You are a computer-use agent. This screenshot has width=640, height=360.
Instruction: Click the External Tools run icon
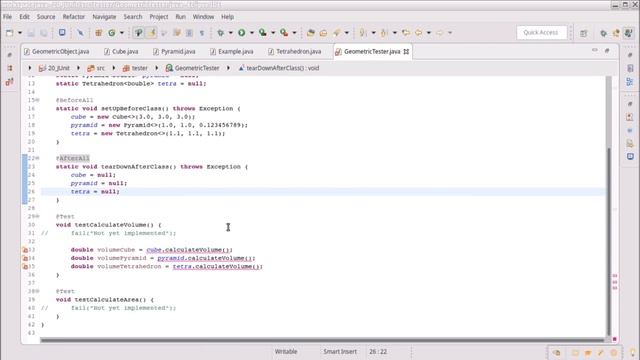[x=284, y=33]
